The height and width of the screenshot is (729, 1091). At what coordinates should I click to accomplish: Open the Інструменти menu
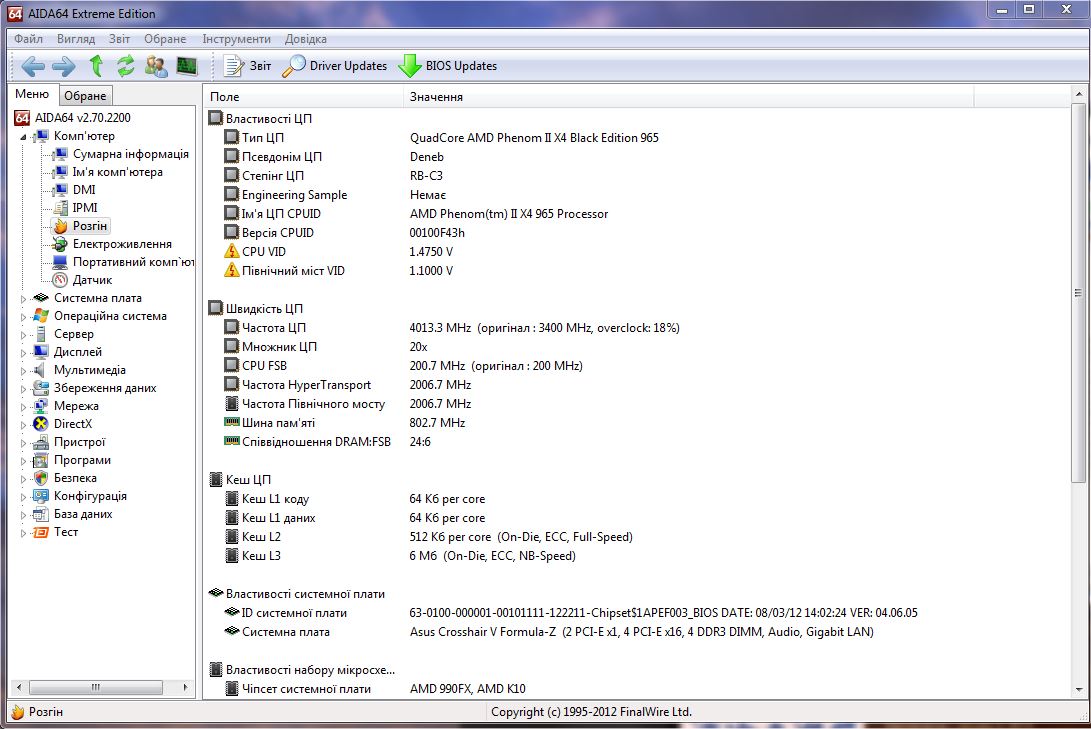point(237,39)
